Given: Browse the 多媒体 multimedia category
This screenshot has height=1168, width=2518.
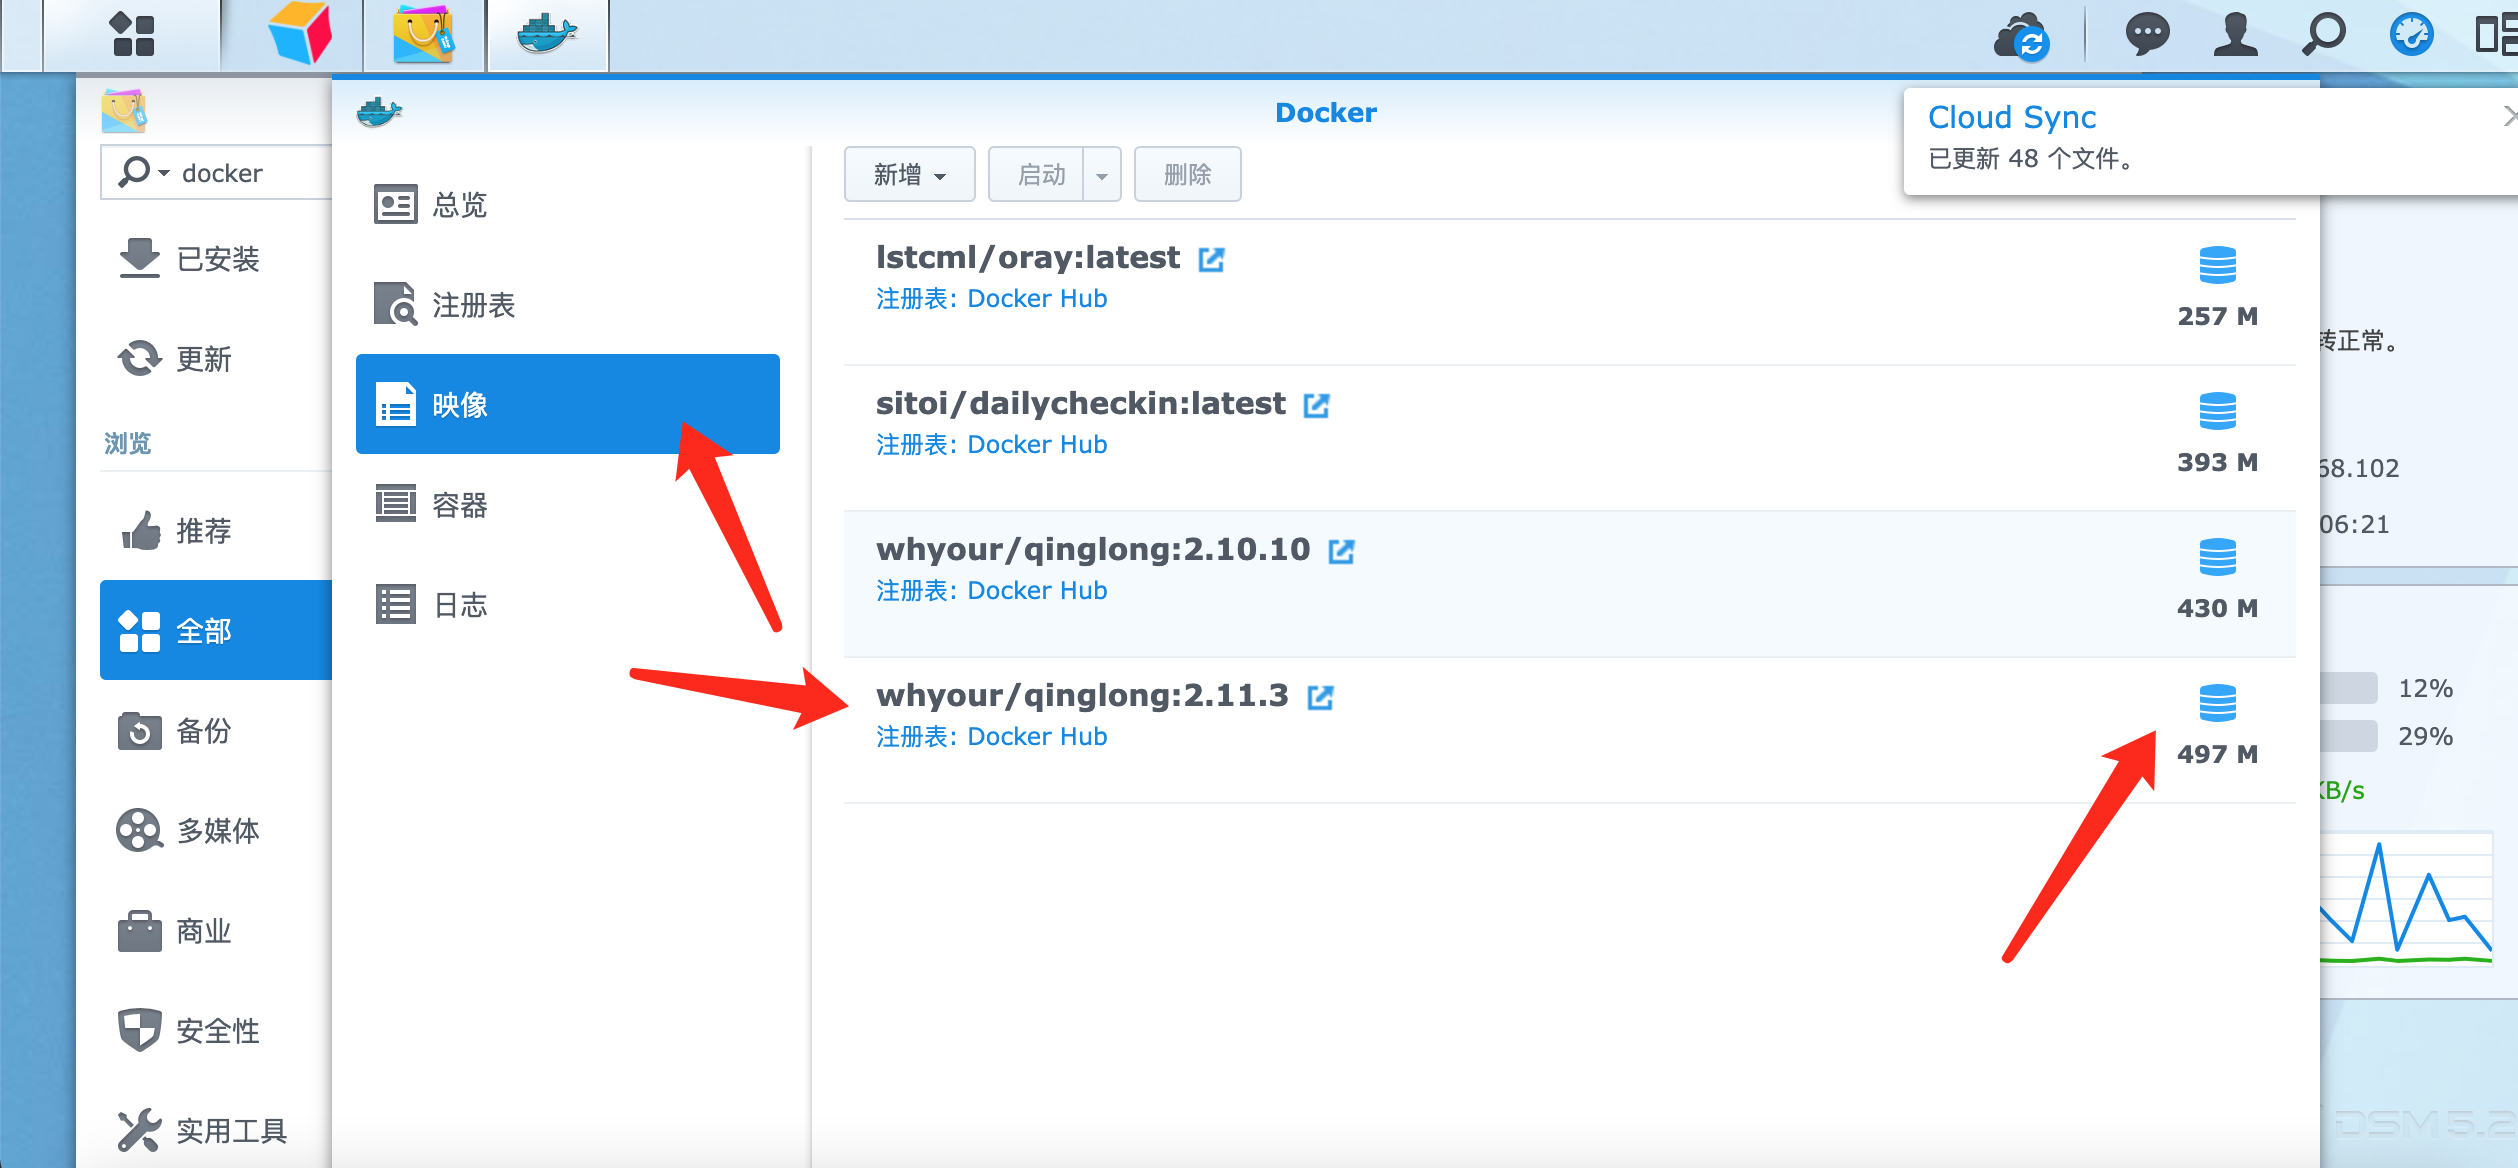Looking at the screenshot, I should coord(216,830).
